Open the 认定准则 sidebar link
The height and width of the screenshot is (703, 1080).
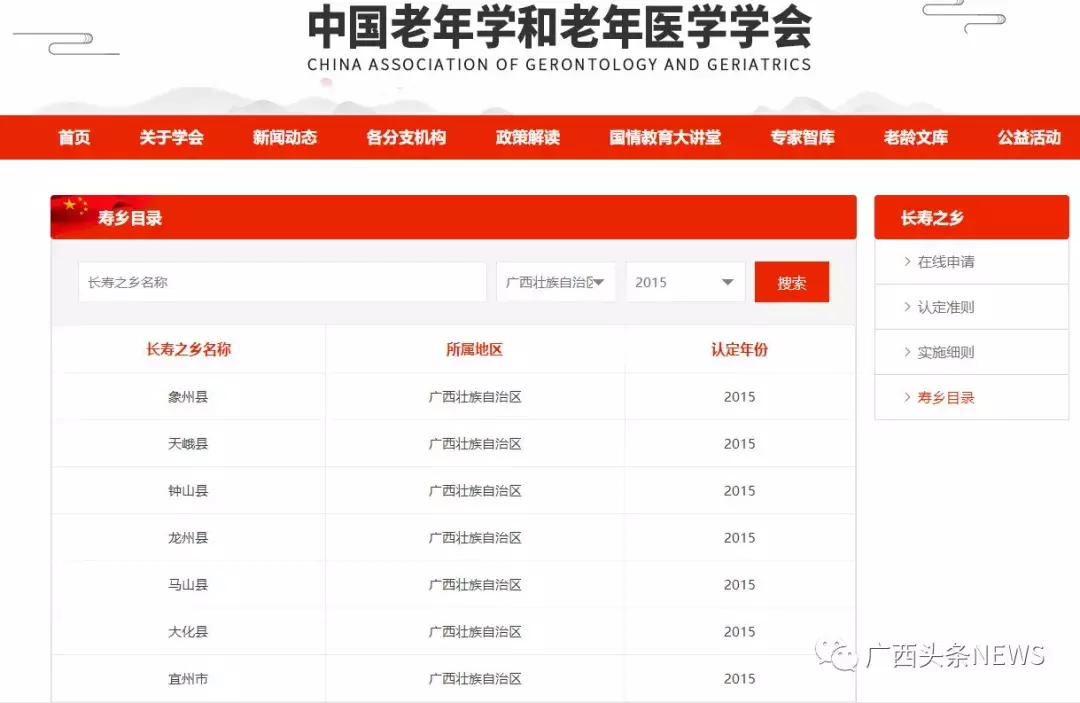tap(945, 307)
